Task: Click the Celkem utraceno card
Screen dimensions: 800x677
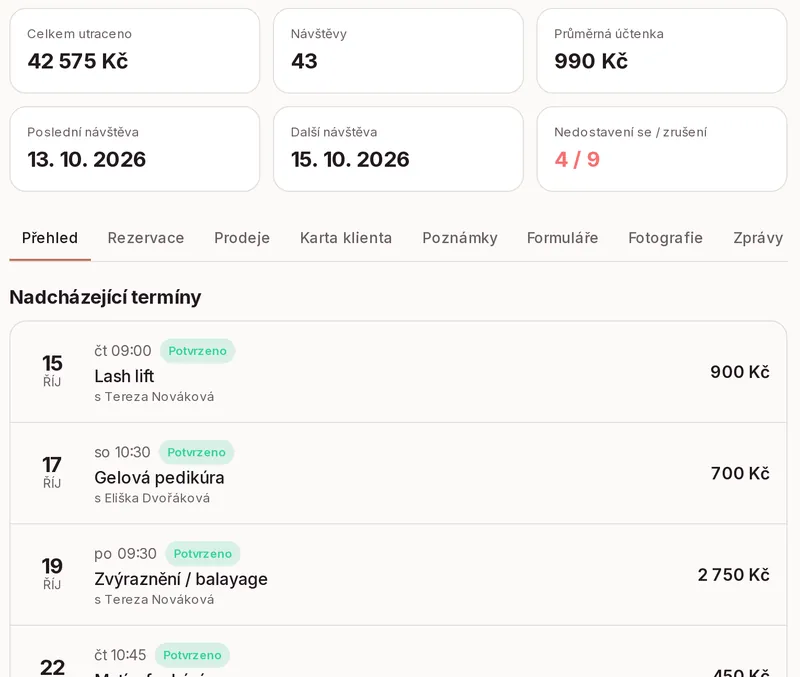Action: [x=135, y=51]
